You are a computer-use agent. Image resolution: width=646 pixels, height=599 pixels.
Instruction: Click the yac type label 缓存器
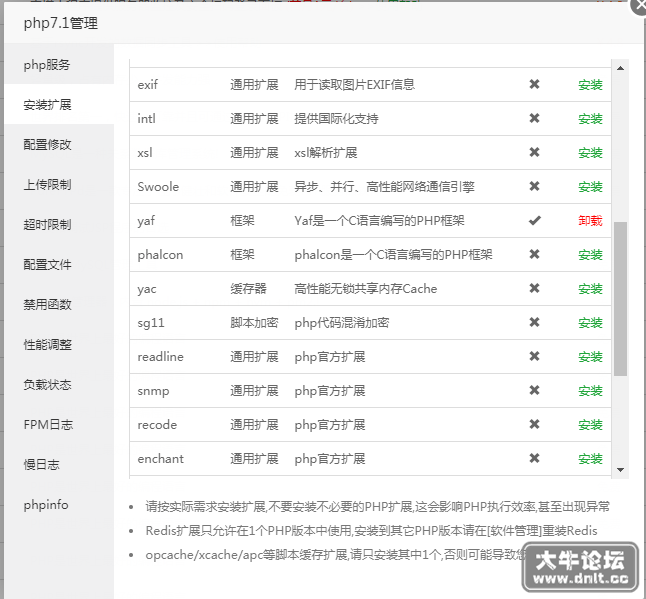[248, 288]
